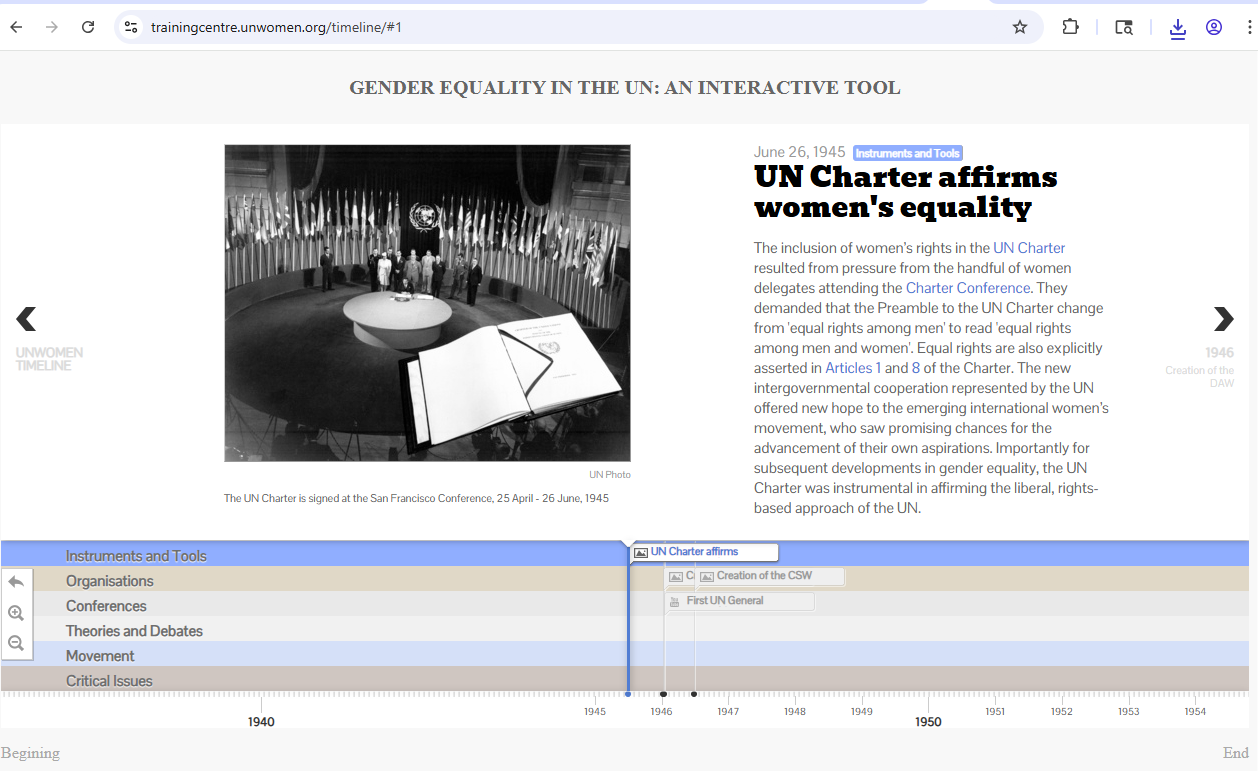Screen dimensions: 1258x771
Task: Select the 'Conferences' category row
Action: (x=106, y=606)
